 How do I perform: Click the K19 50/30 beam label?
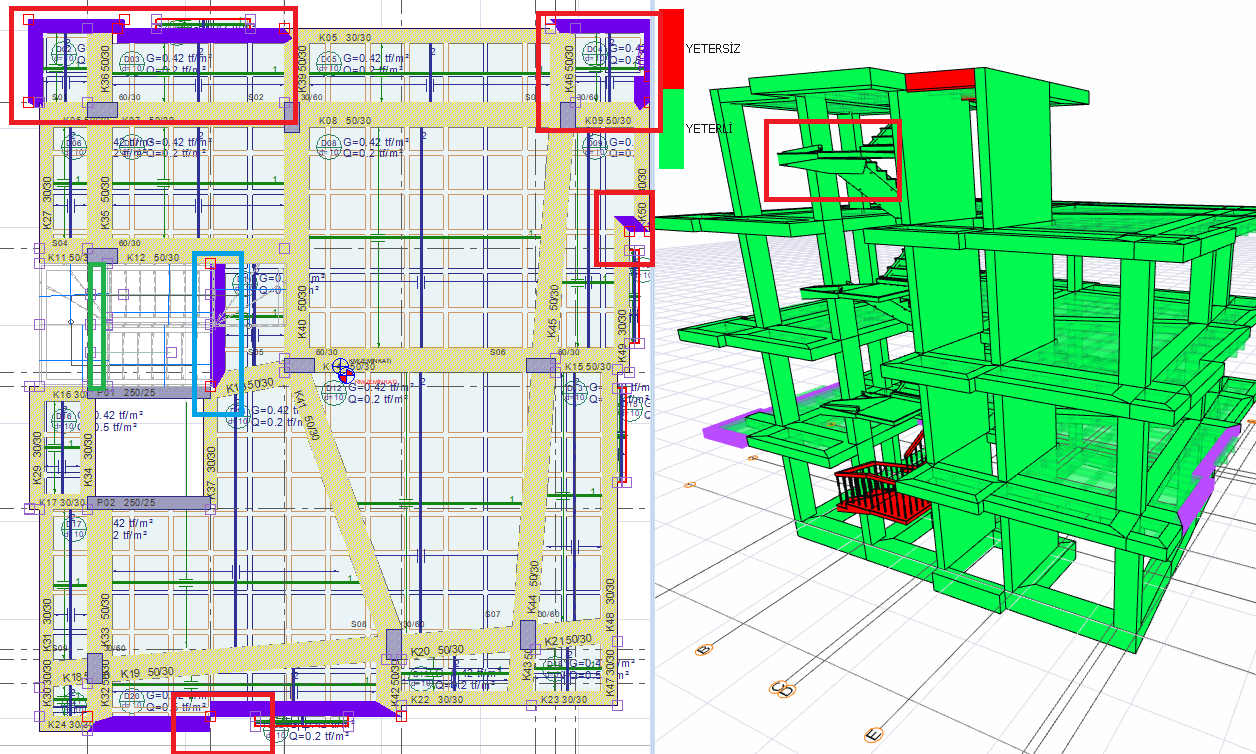146,674
